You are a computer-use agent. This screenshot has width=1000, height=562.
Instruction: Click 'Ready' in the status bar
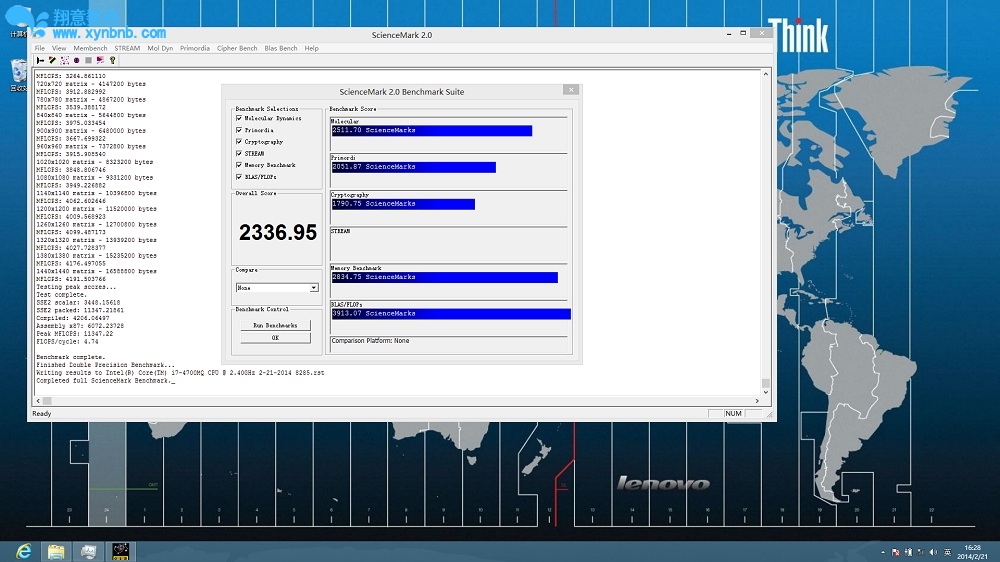pyautogui.click(x=41, y=413)
